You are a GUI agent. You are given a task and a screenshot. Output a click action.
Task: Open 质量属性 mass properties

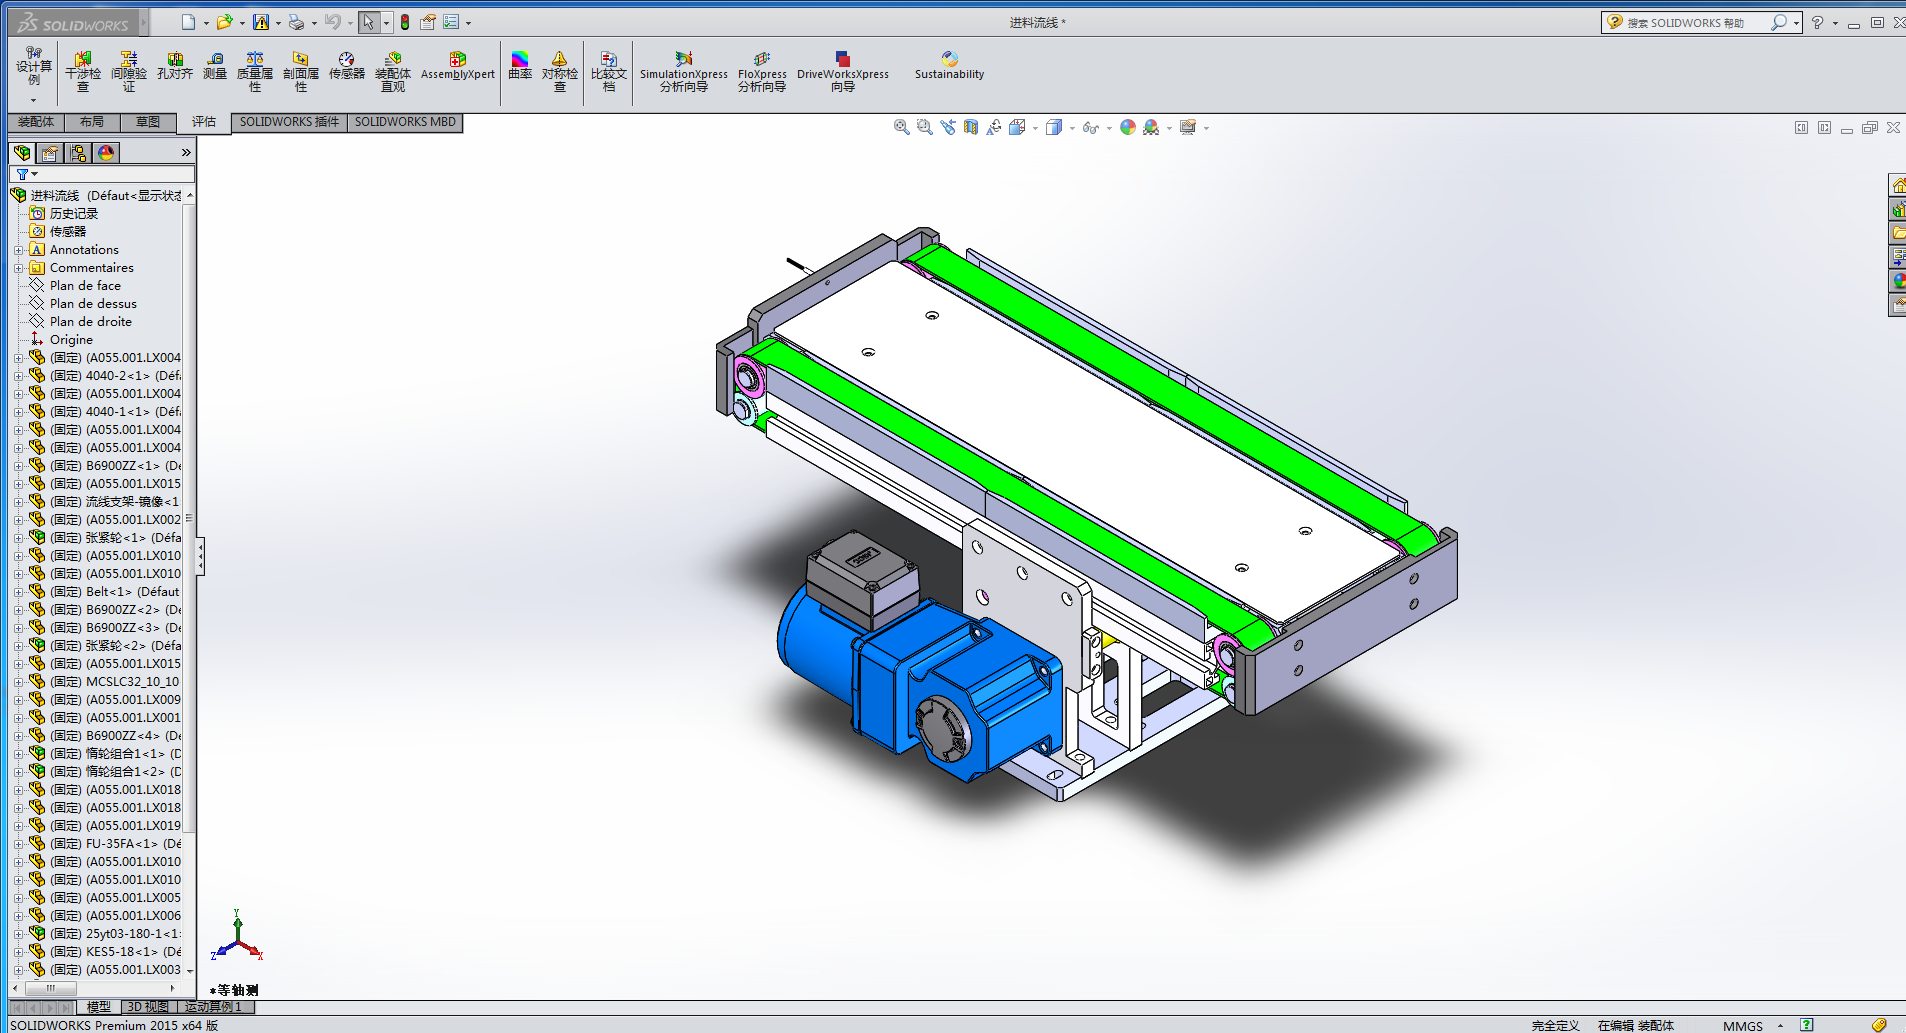tap(255, 72)
